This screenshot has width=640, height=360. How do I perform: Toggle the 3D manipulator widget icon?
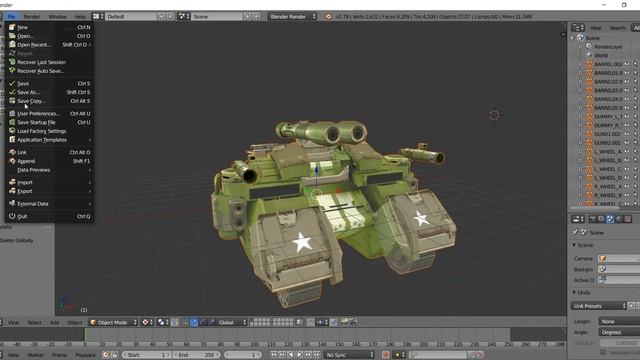[x=185, y=322]
